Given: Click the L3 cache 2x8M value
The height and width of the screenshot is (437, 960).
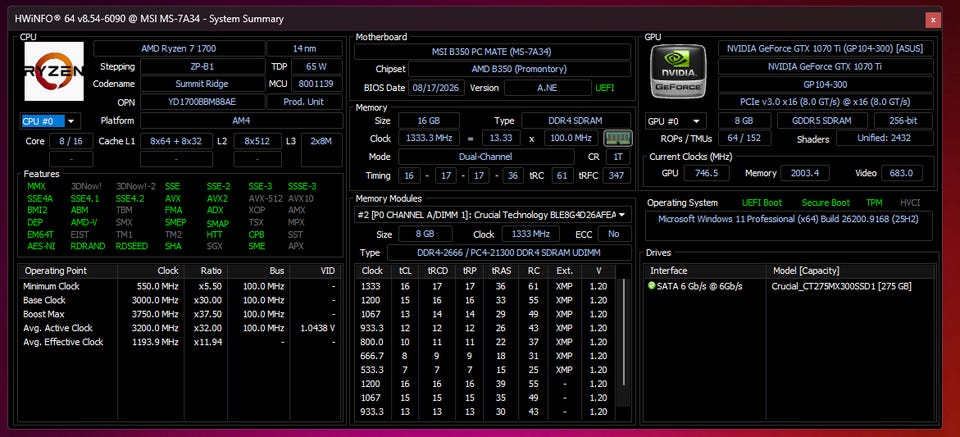Looking at the screenshot, I should (x=321, y=141).
